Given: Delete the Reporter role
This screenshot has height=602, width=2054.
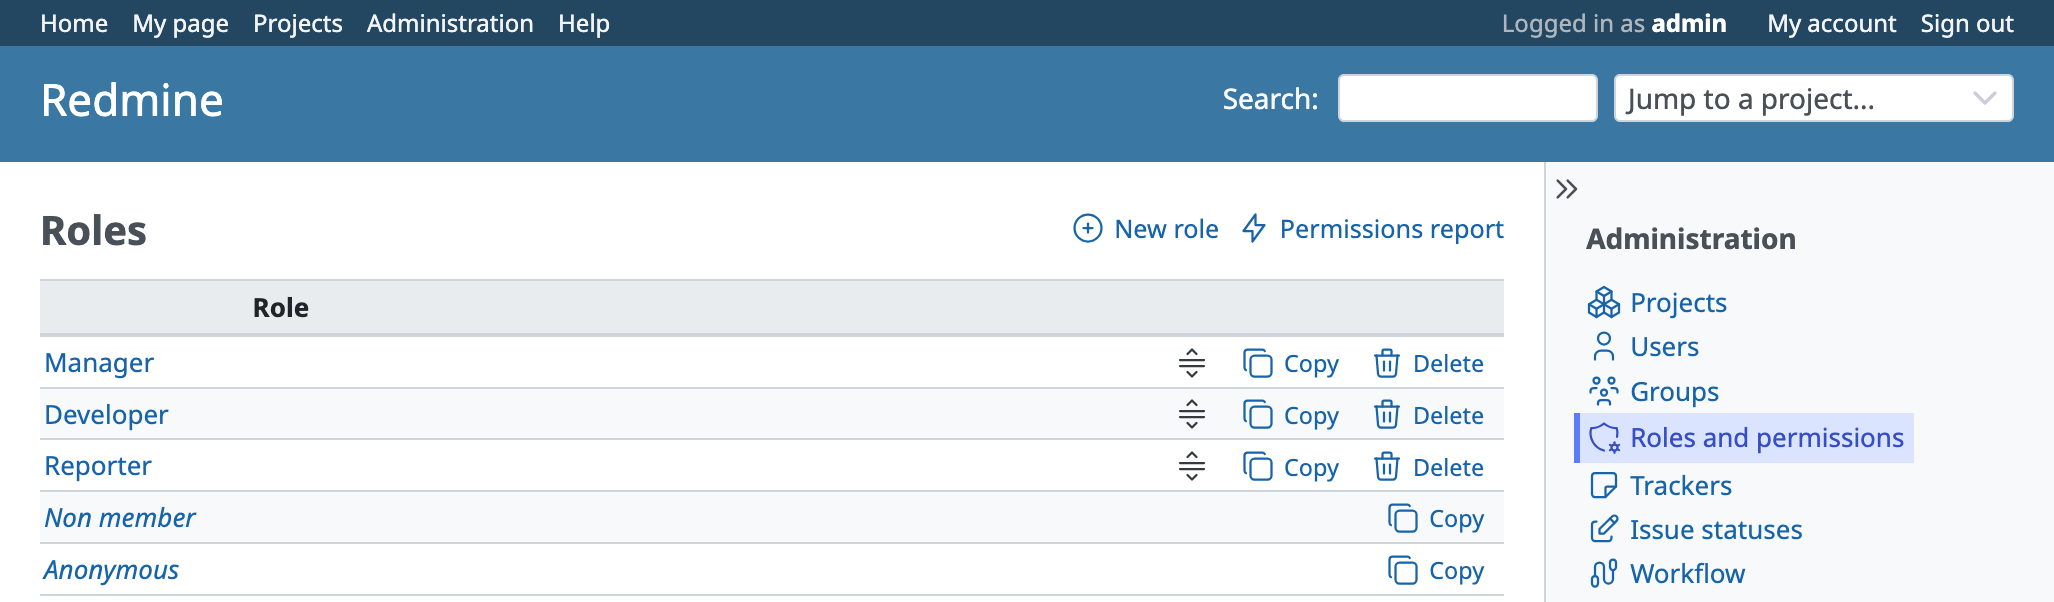Looking at the screenshot, I should pos(1429,467).
